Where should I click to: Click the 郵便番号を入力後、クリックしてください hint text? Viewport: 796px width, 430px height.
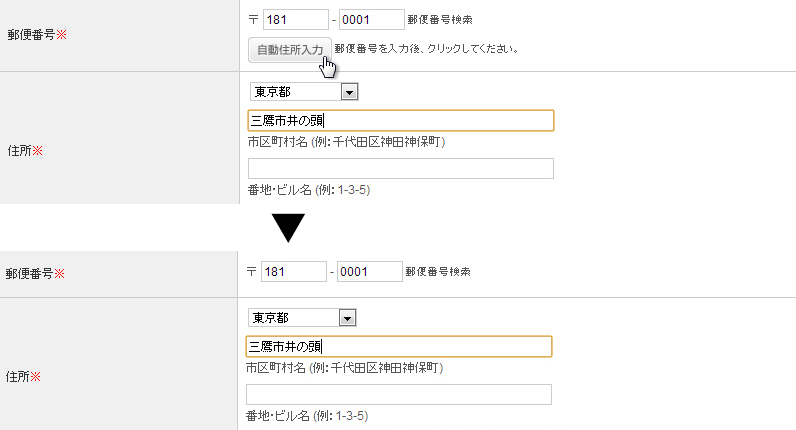(x=427, y=48)
